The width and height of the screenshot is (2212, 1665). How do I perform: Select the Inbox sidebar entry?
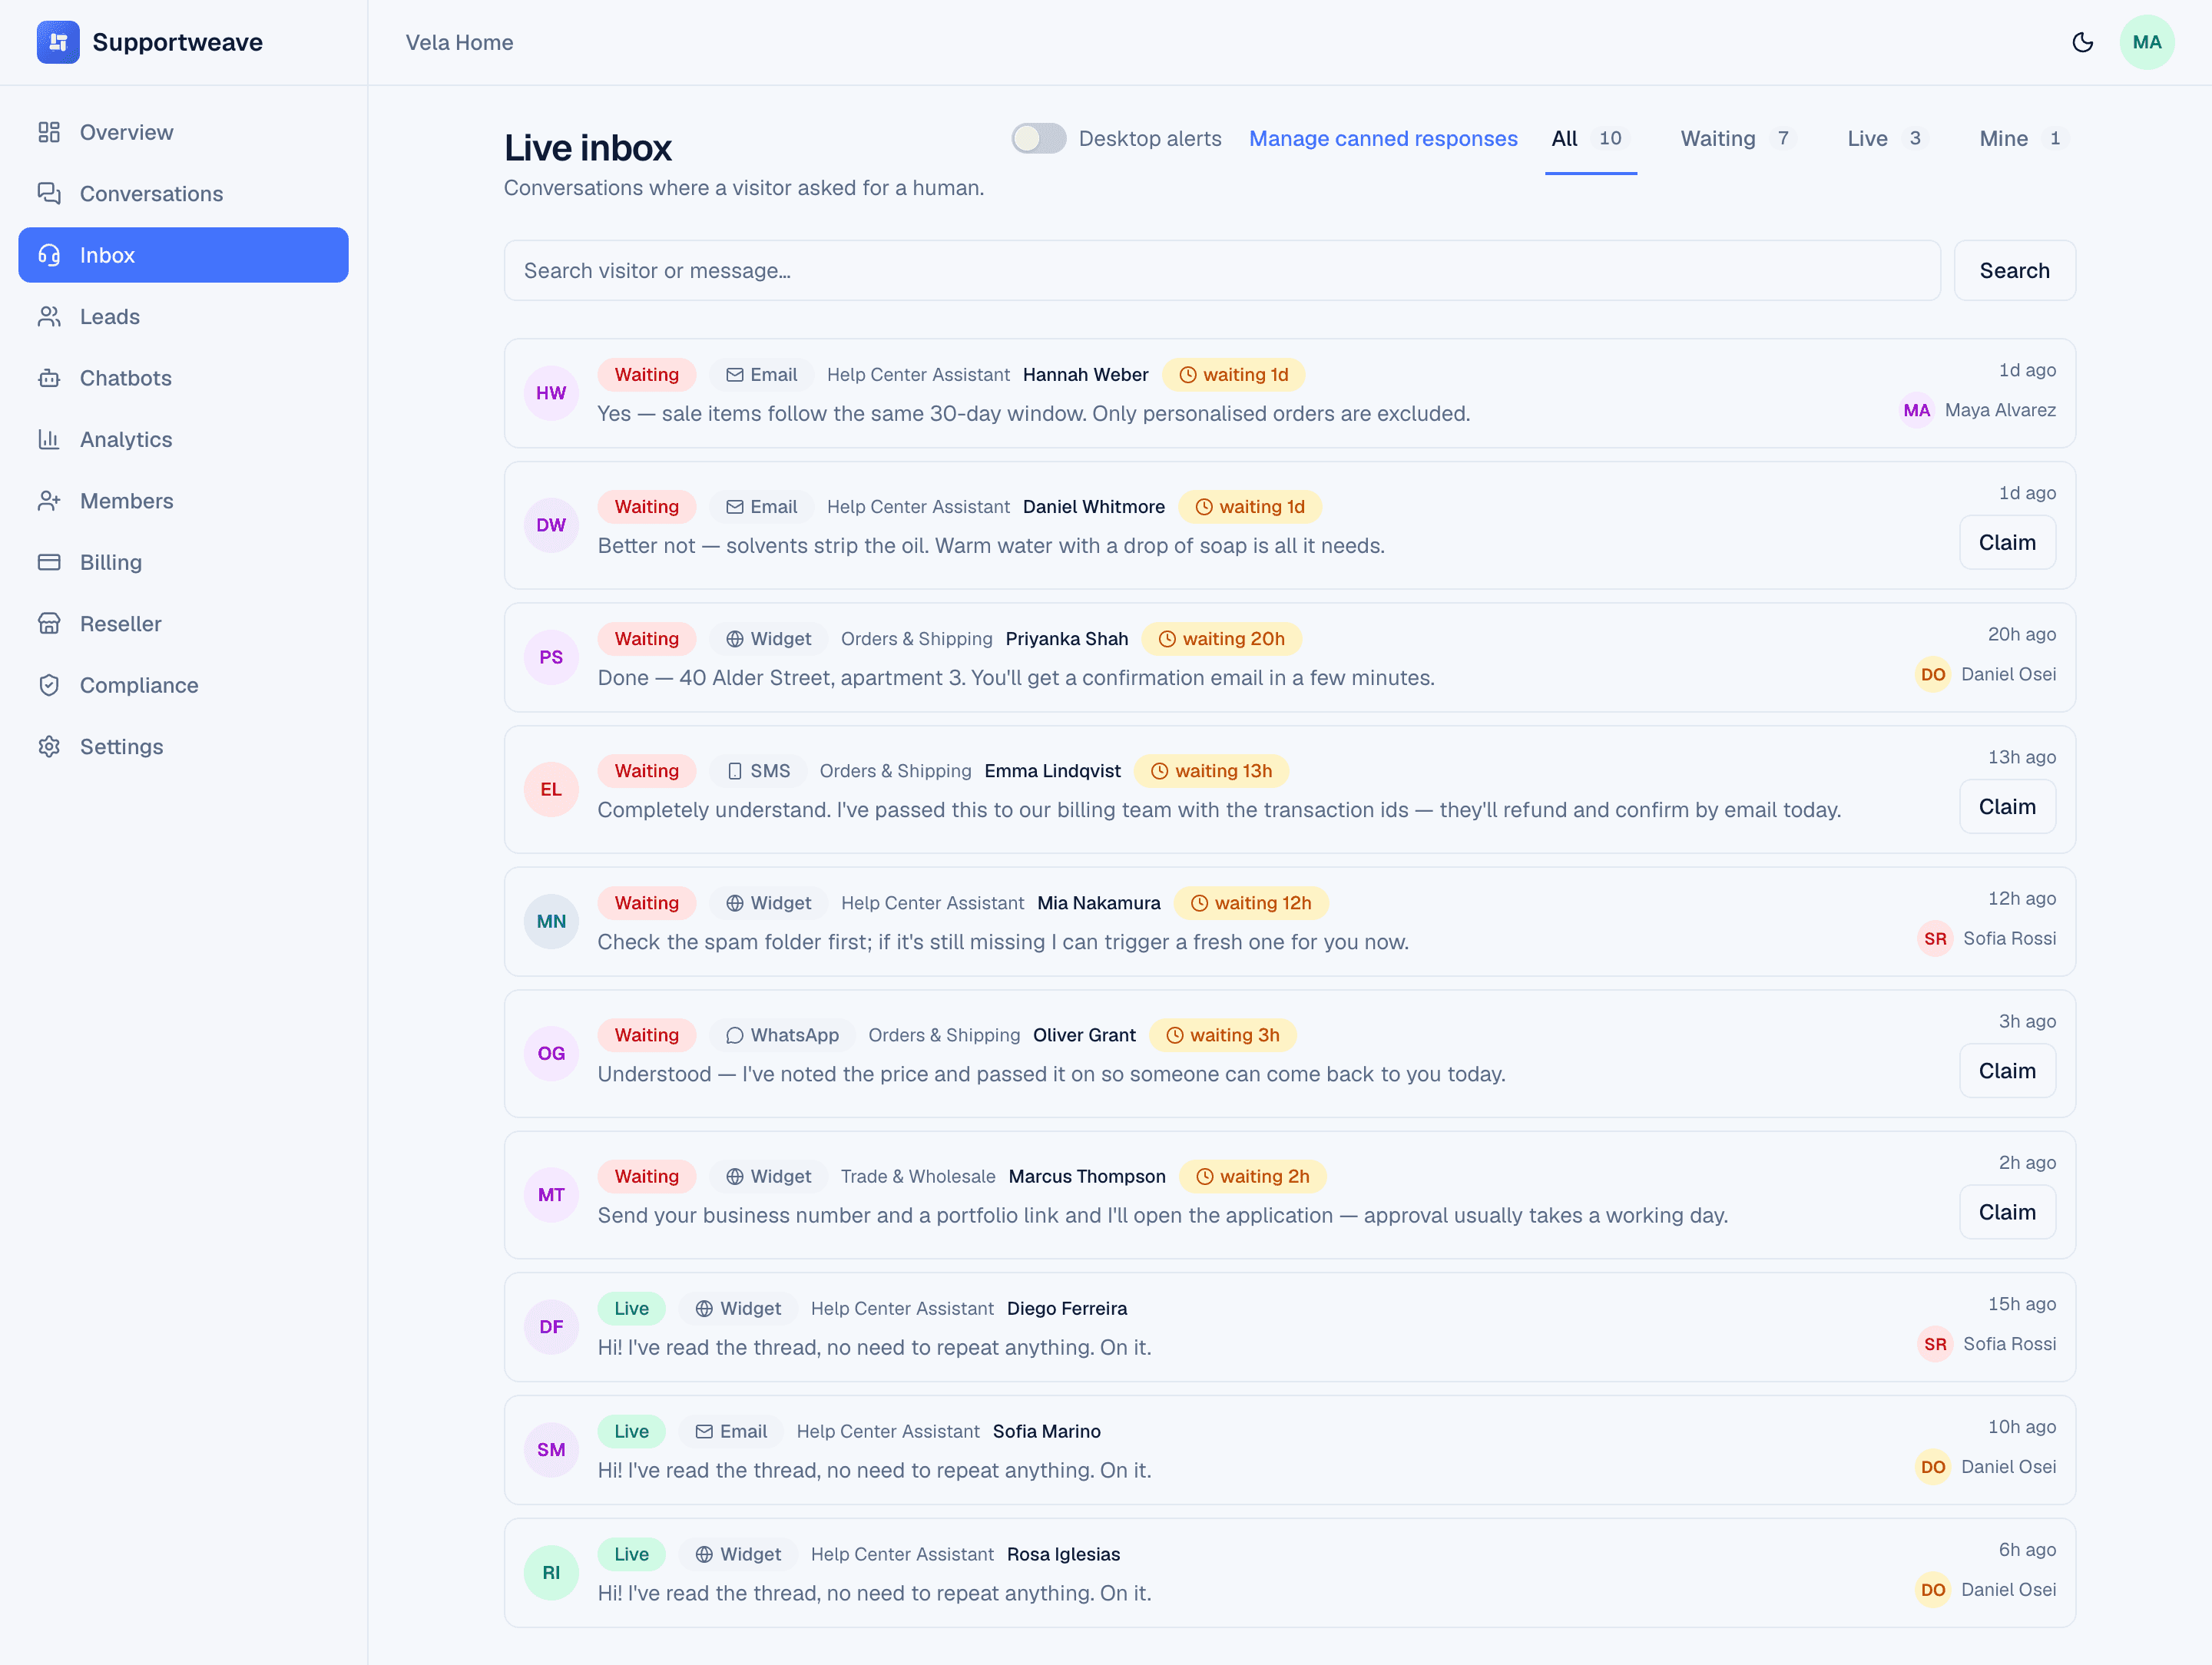point(183,255)
